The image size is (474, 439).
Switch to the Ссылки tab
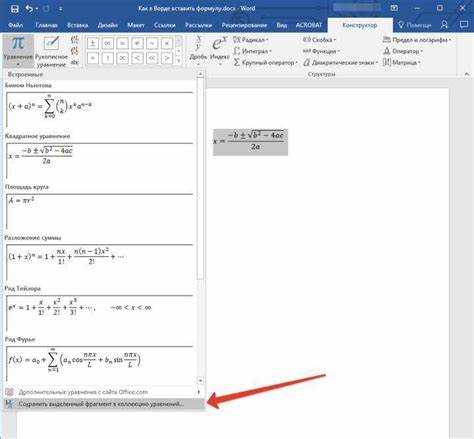point(165,25)
